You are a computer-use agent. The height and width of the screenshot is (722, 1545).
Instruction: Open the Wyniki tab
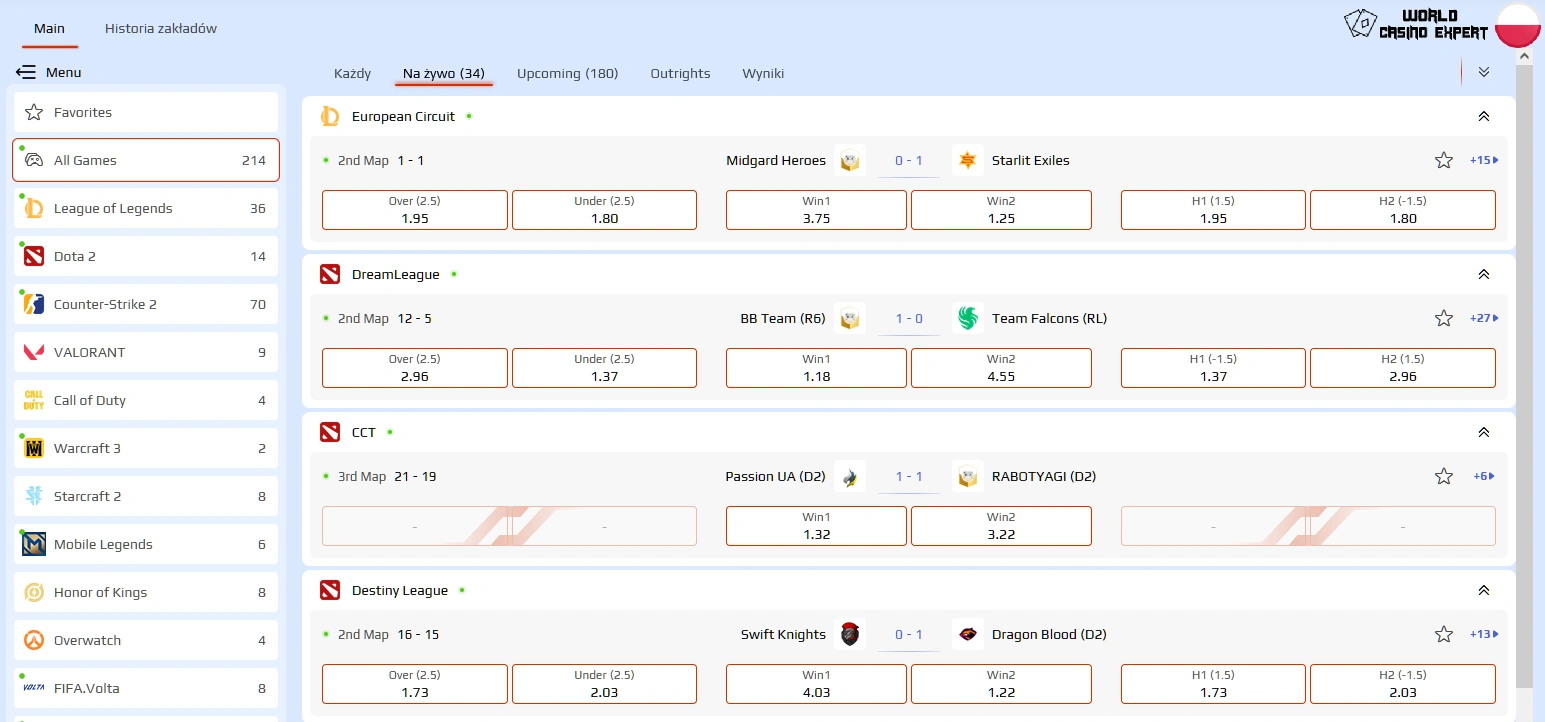763,73
